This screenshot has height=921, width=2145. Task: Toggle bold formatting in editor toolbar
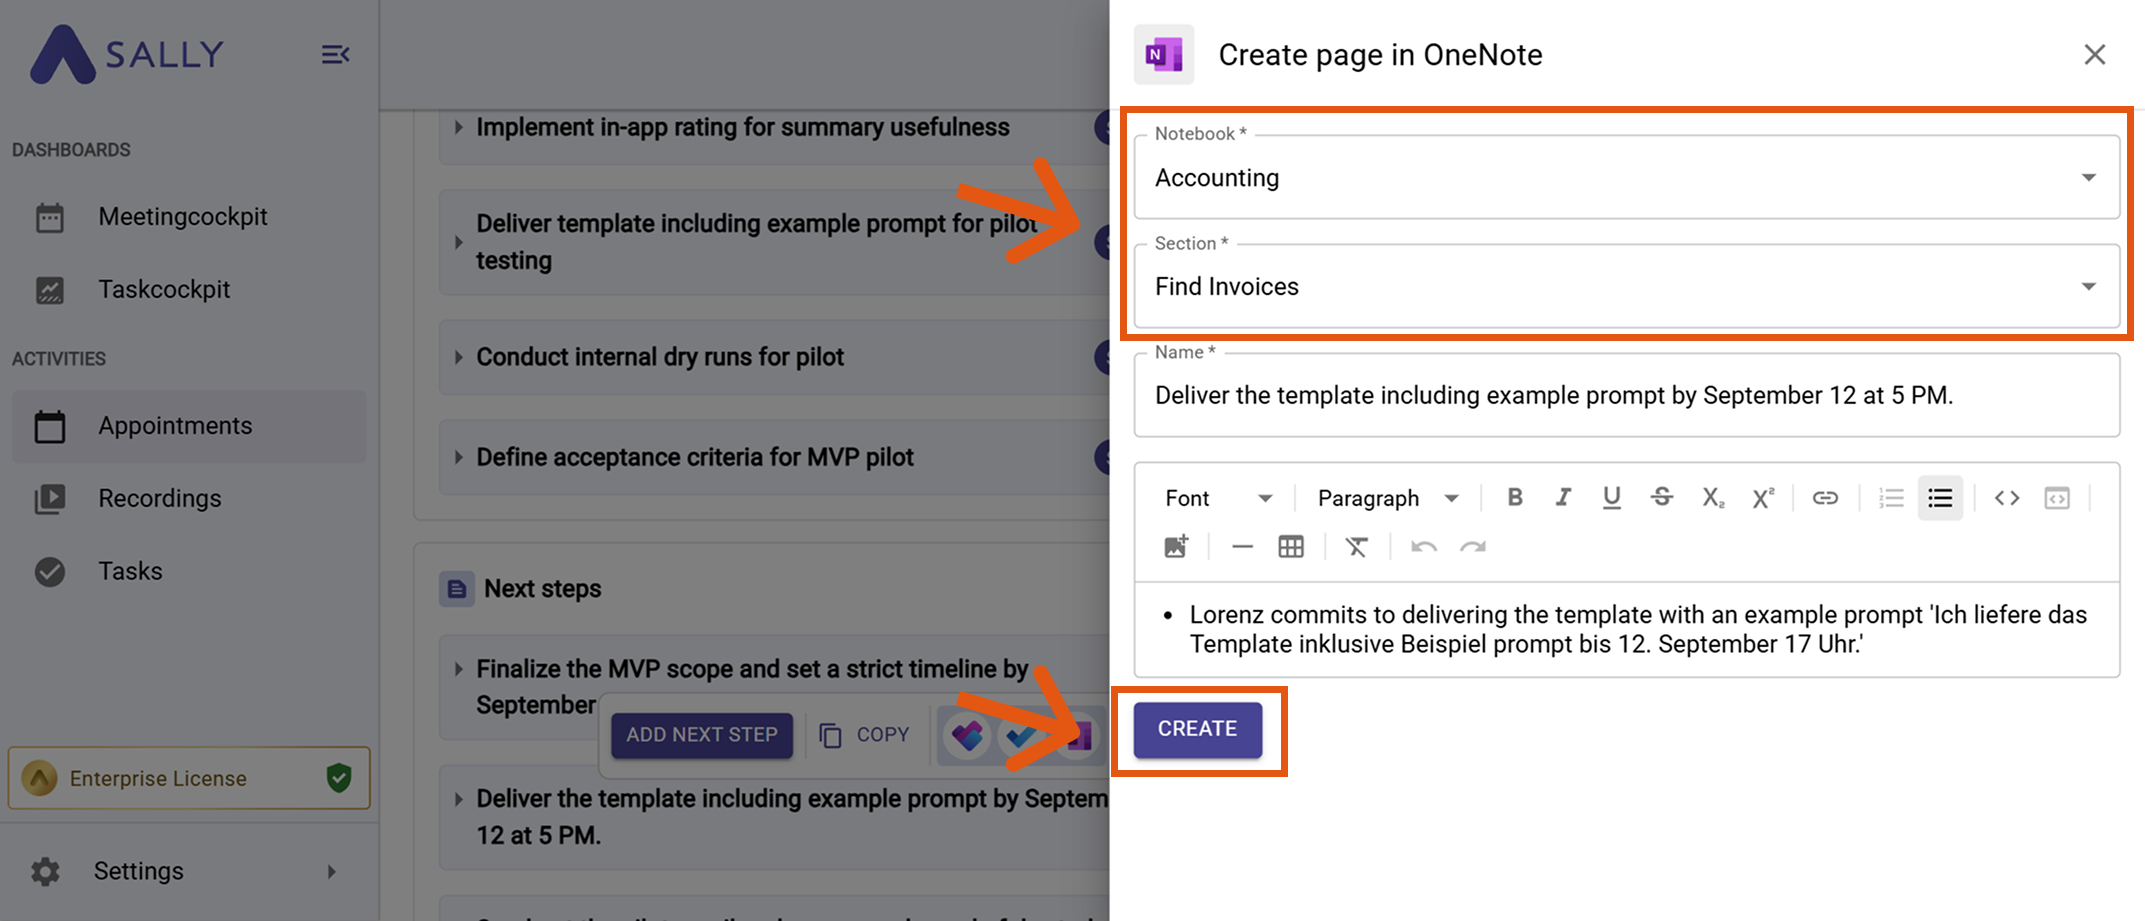click(1515, 498)
